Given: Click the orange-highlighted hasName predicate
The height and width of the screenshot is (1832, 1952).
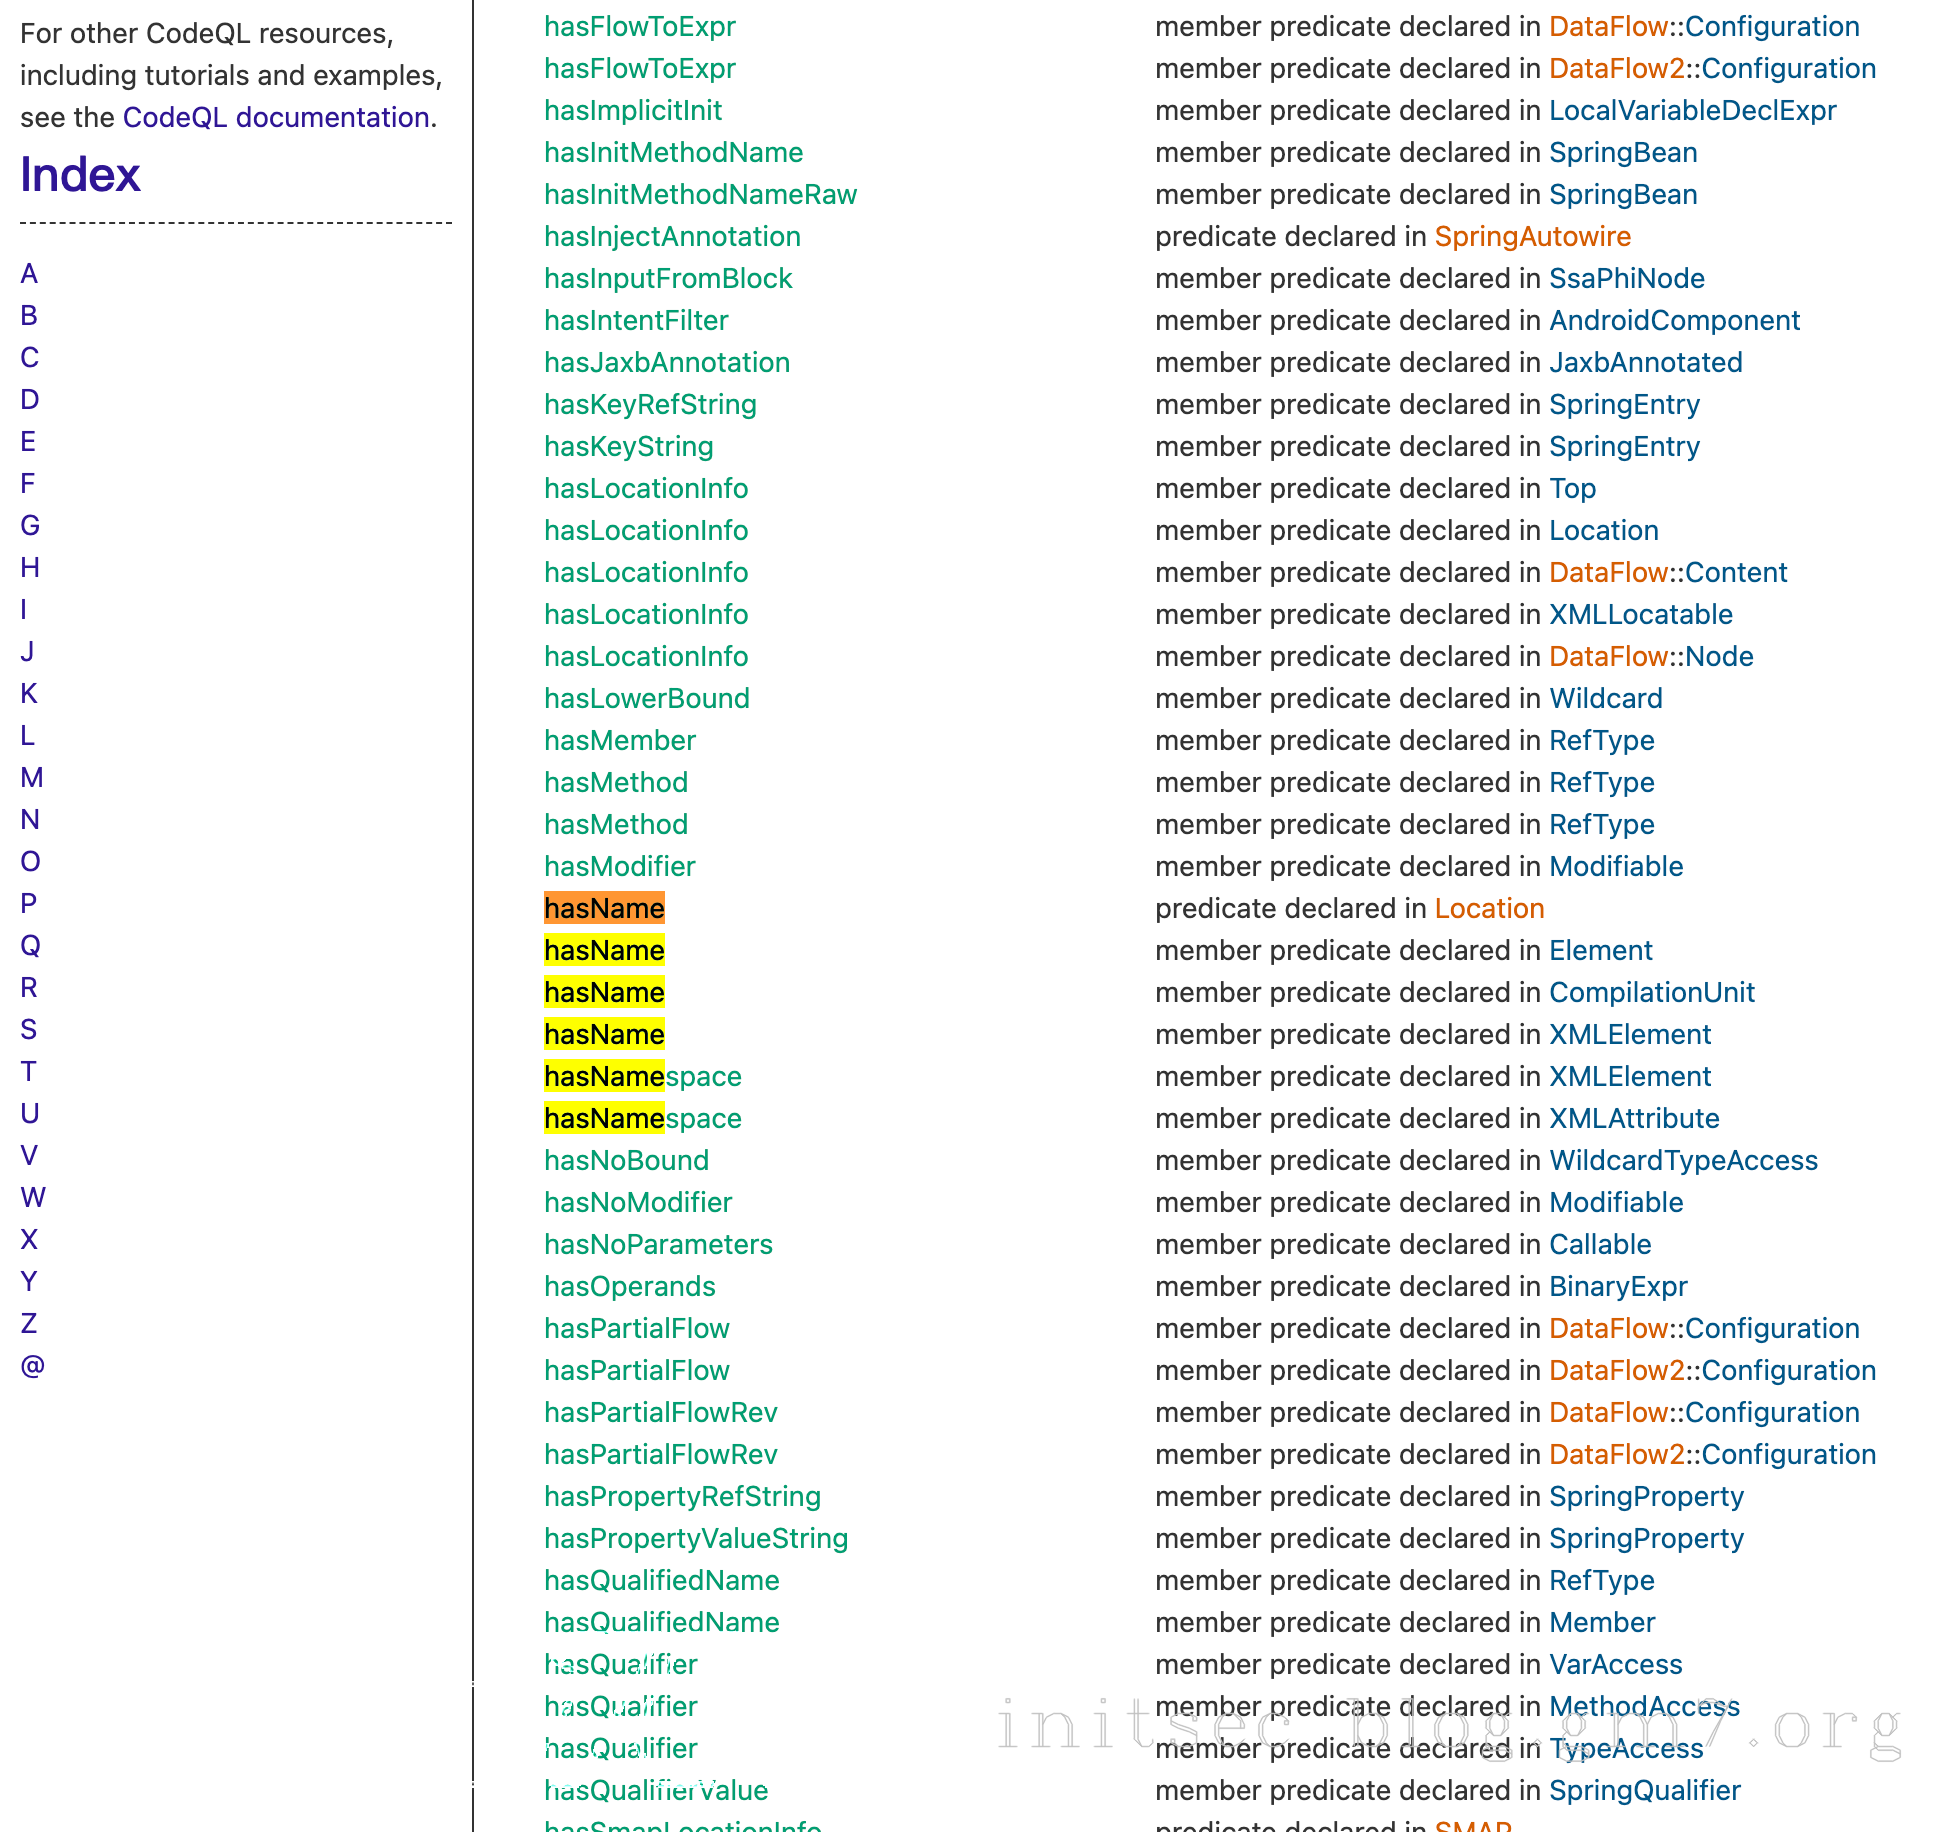Looking at the screenshot, I should 604,908.
